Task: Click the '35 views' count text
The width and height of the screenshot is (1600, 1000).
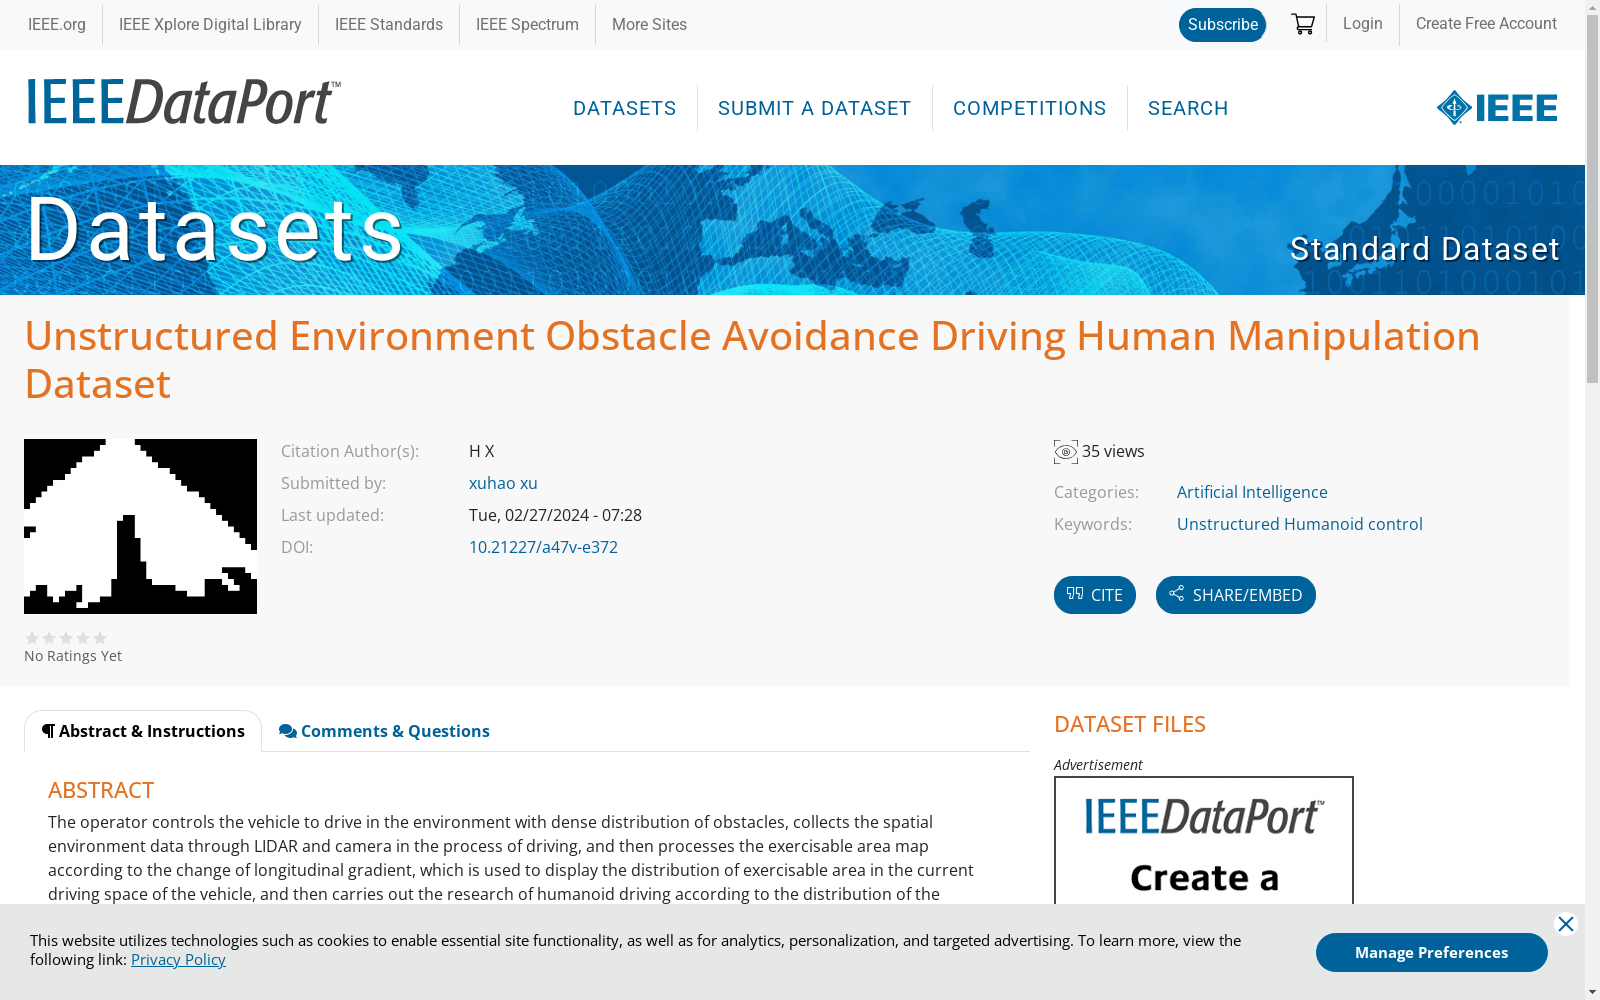Action: pos(1113,452)
